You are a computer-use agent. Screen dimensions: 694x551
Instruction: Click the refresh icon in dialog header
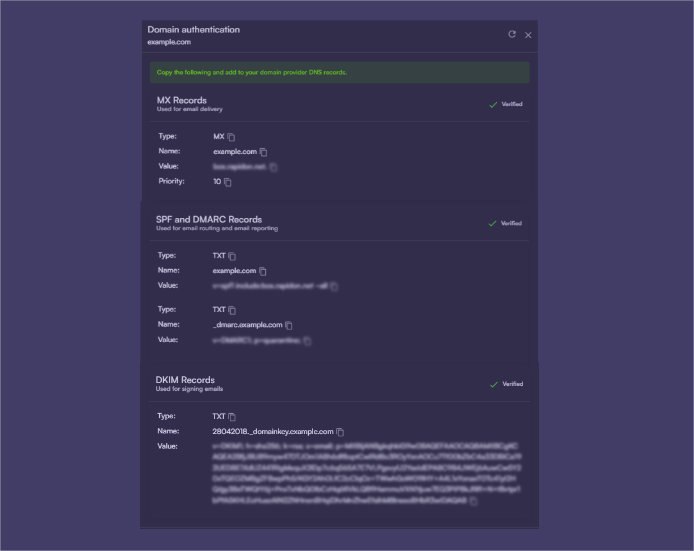point(512,34)
